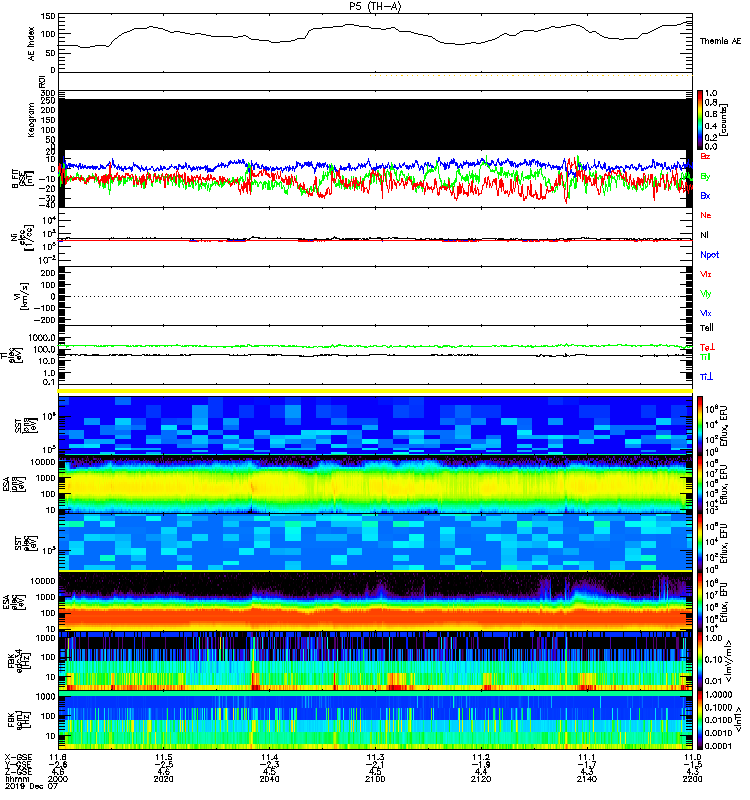Click the blue Npot legend label
Image resolution: width=750 pixels, height=800 pixels.
coord(710,255)
